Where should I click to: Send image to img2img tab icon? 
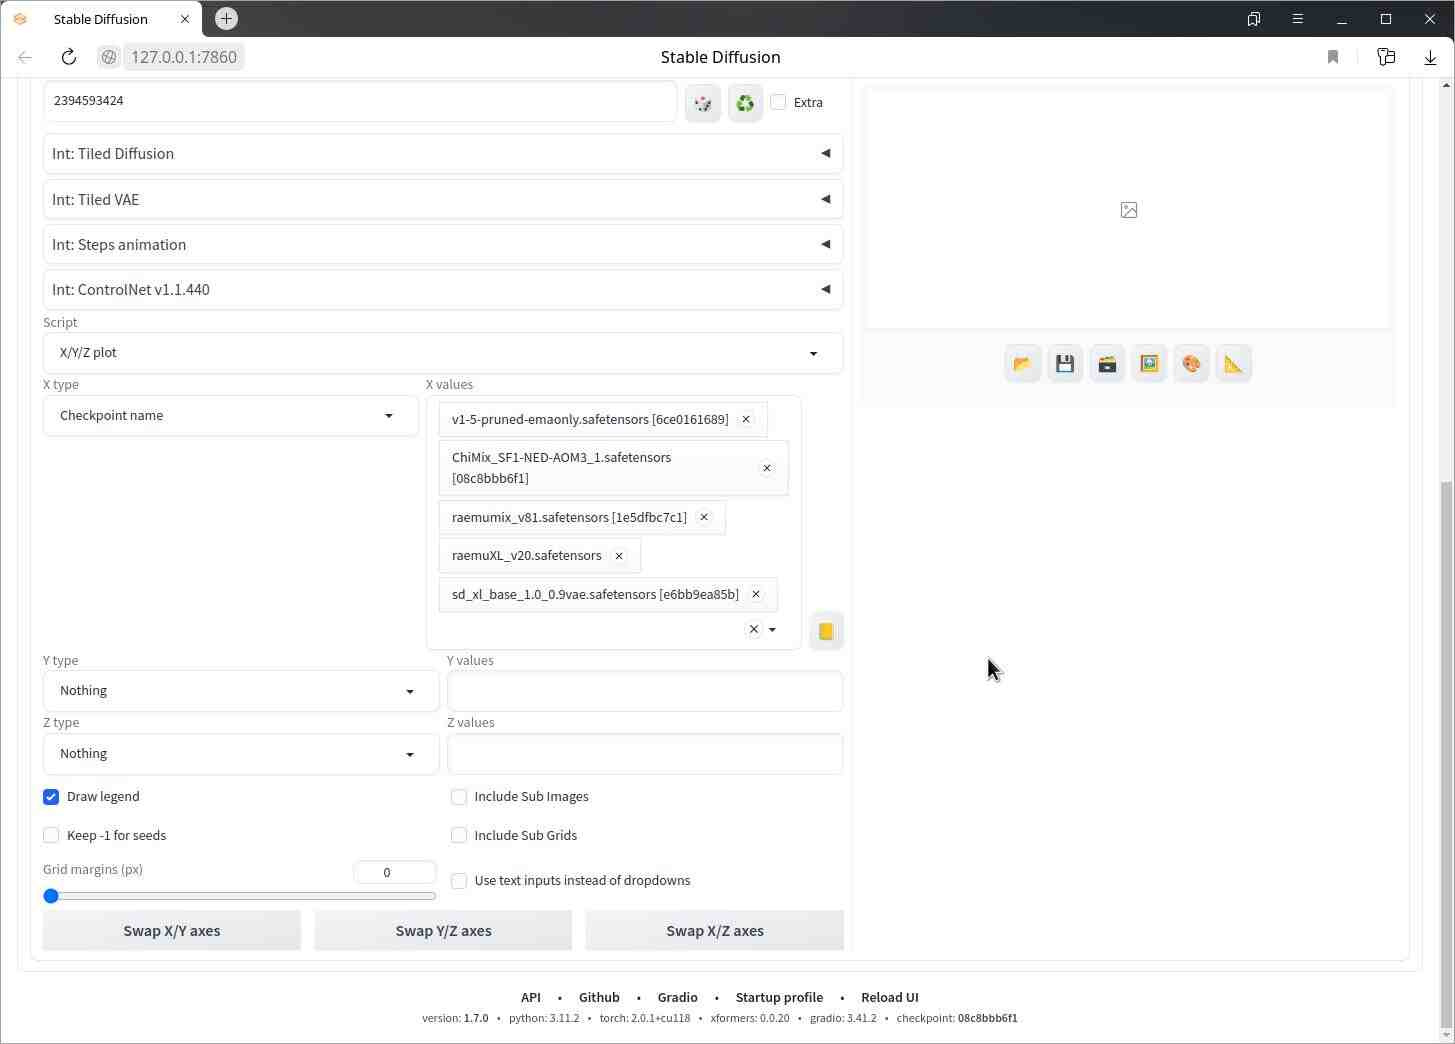(1149, 364)
